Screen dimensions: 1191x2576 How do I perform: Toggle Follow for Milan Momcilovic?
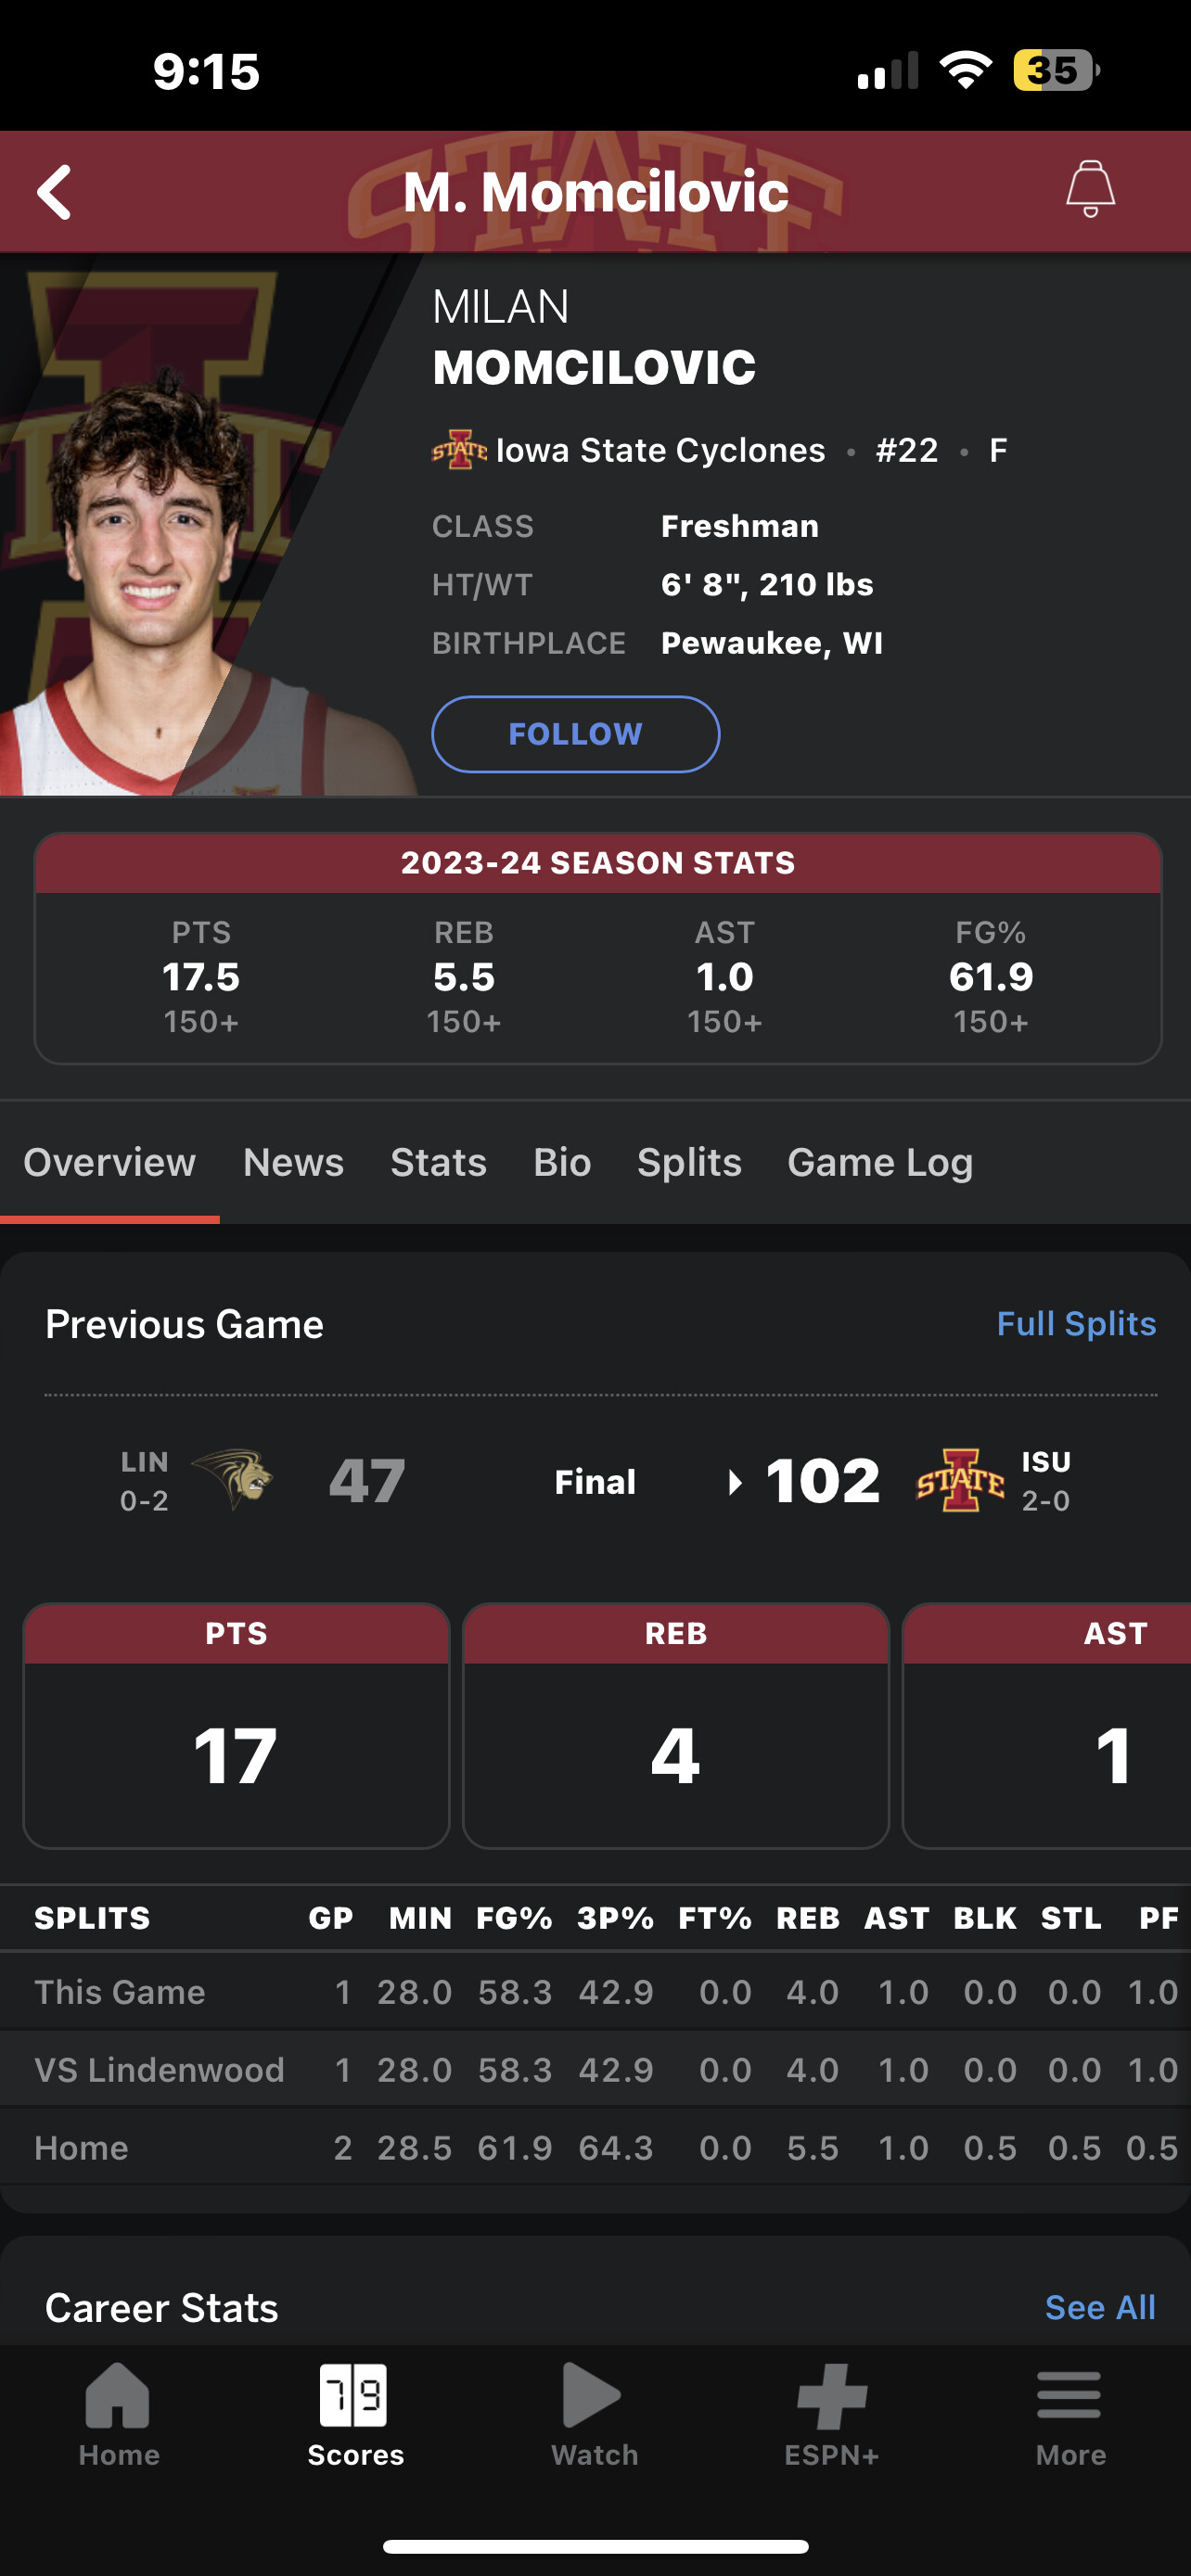click(x=575, y=734)
